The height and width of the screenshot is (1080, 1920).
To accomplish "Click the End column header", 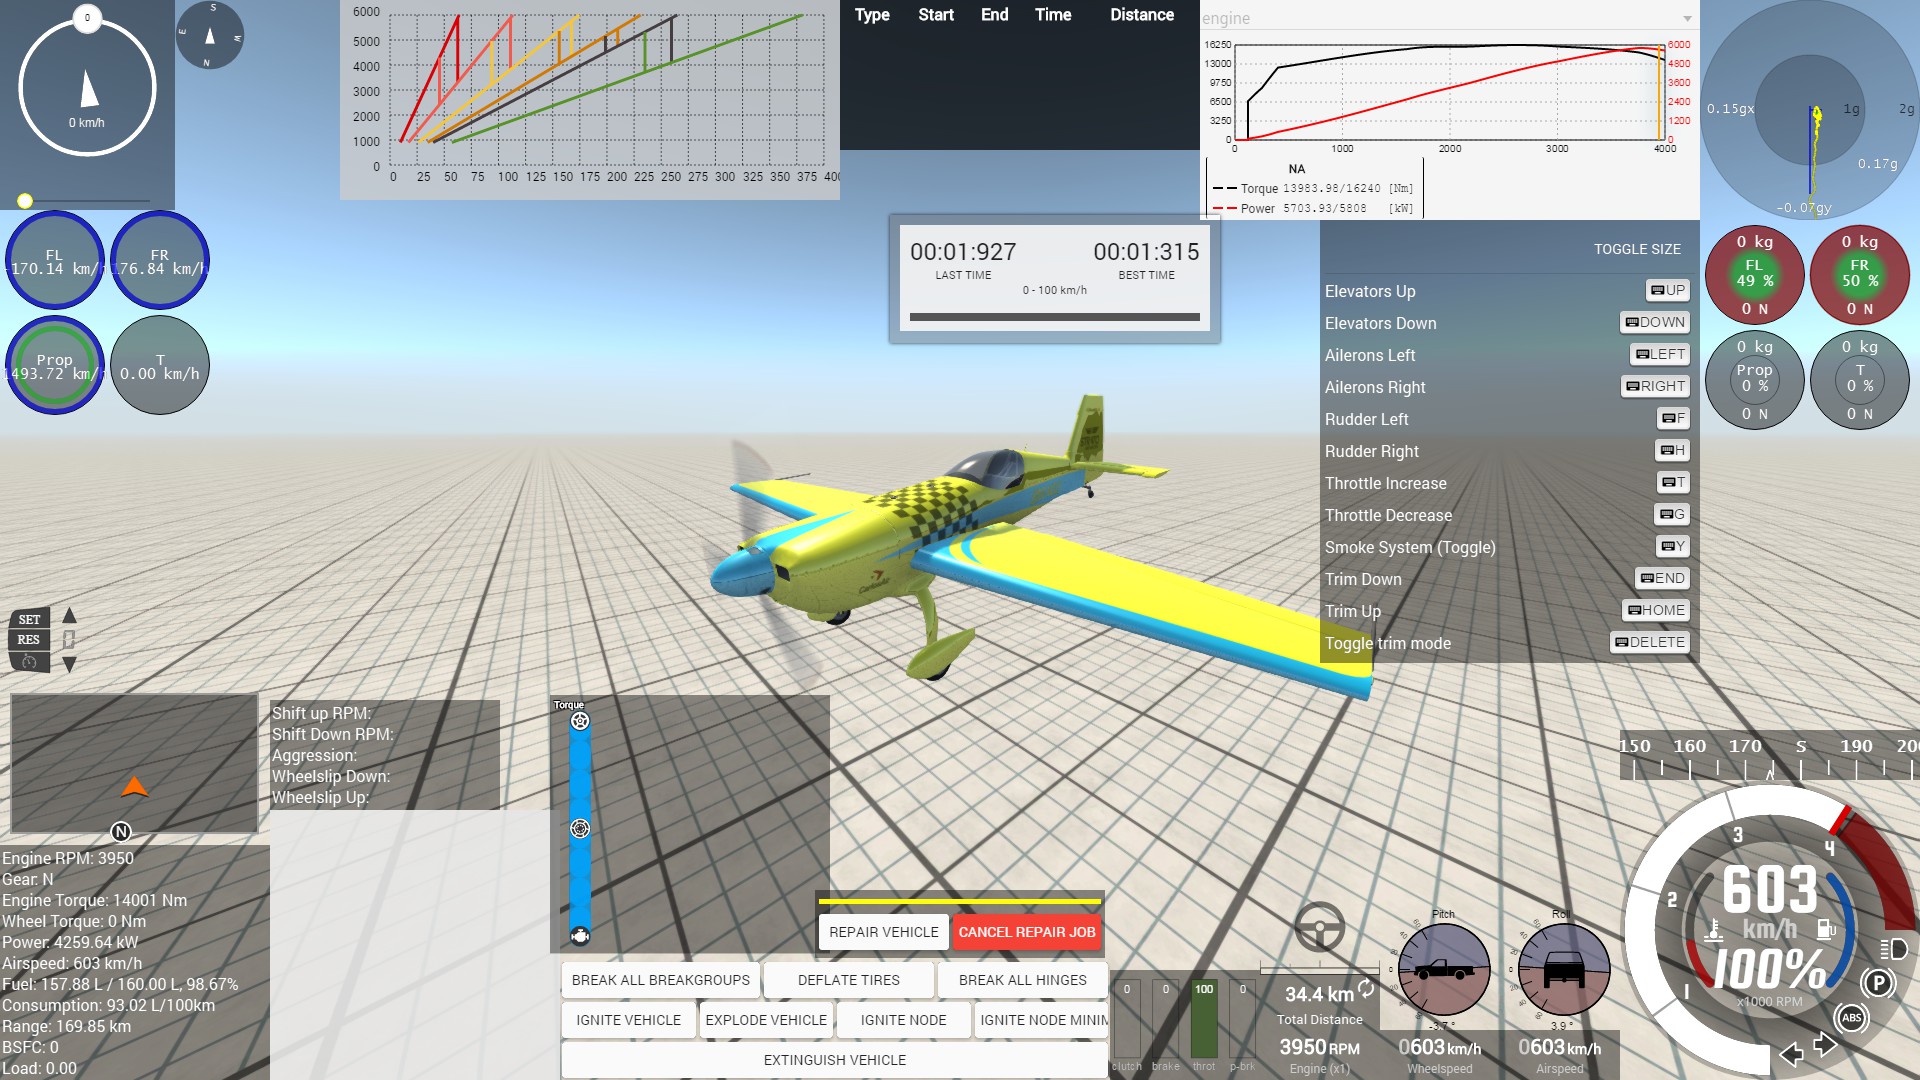I will point(994,15).
